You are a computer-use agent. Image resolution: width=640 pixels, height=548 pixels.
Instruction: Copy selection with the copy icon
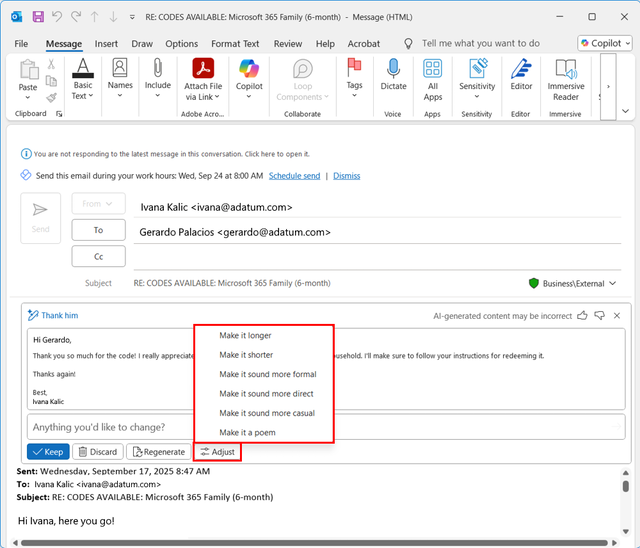click(51, 81)
